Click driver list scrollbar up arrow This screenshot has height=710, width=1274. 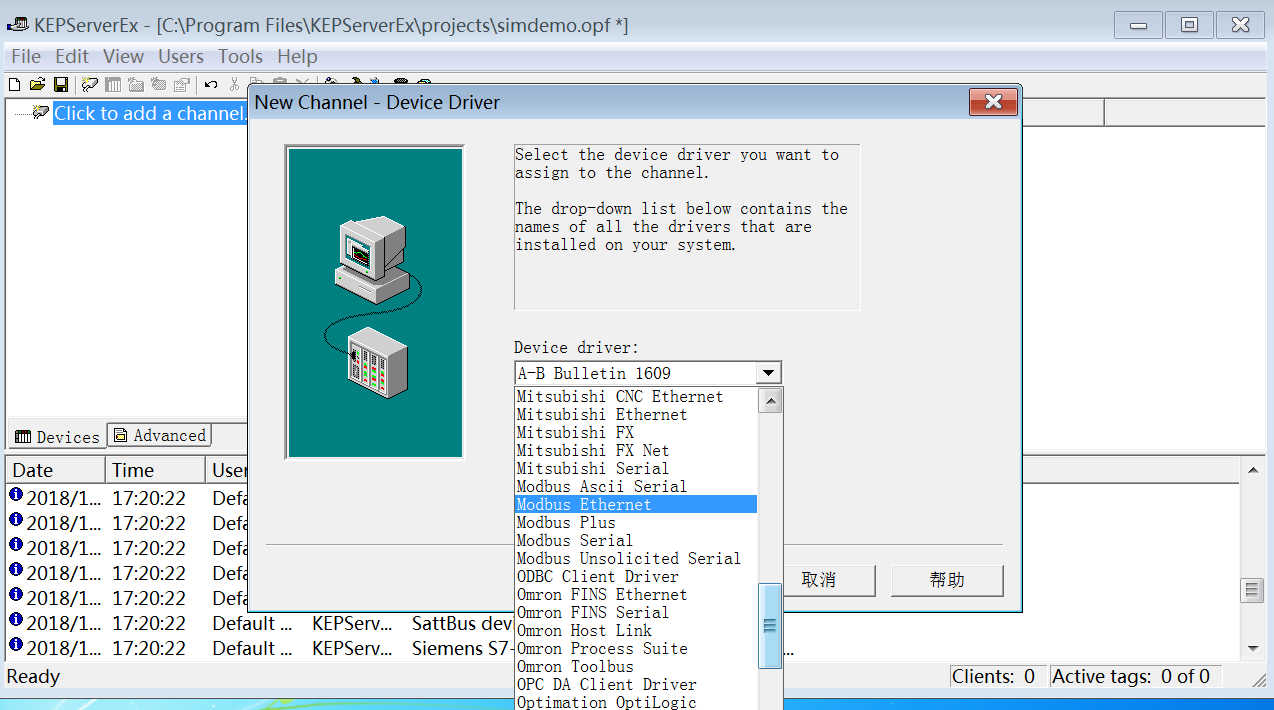[x=770, y=401]
